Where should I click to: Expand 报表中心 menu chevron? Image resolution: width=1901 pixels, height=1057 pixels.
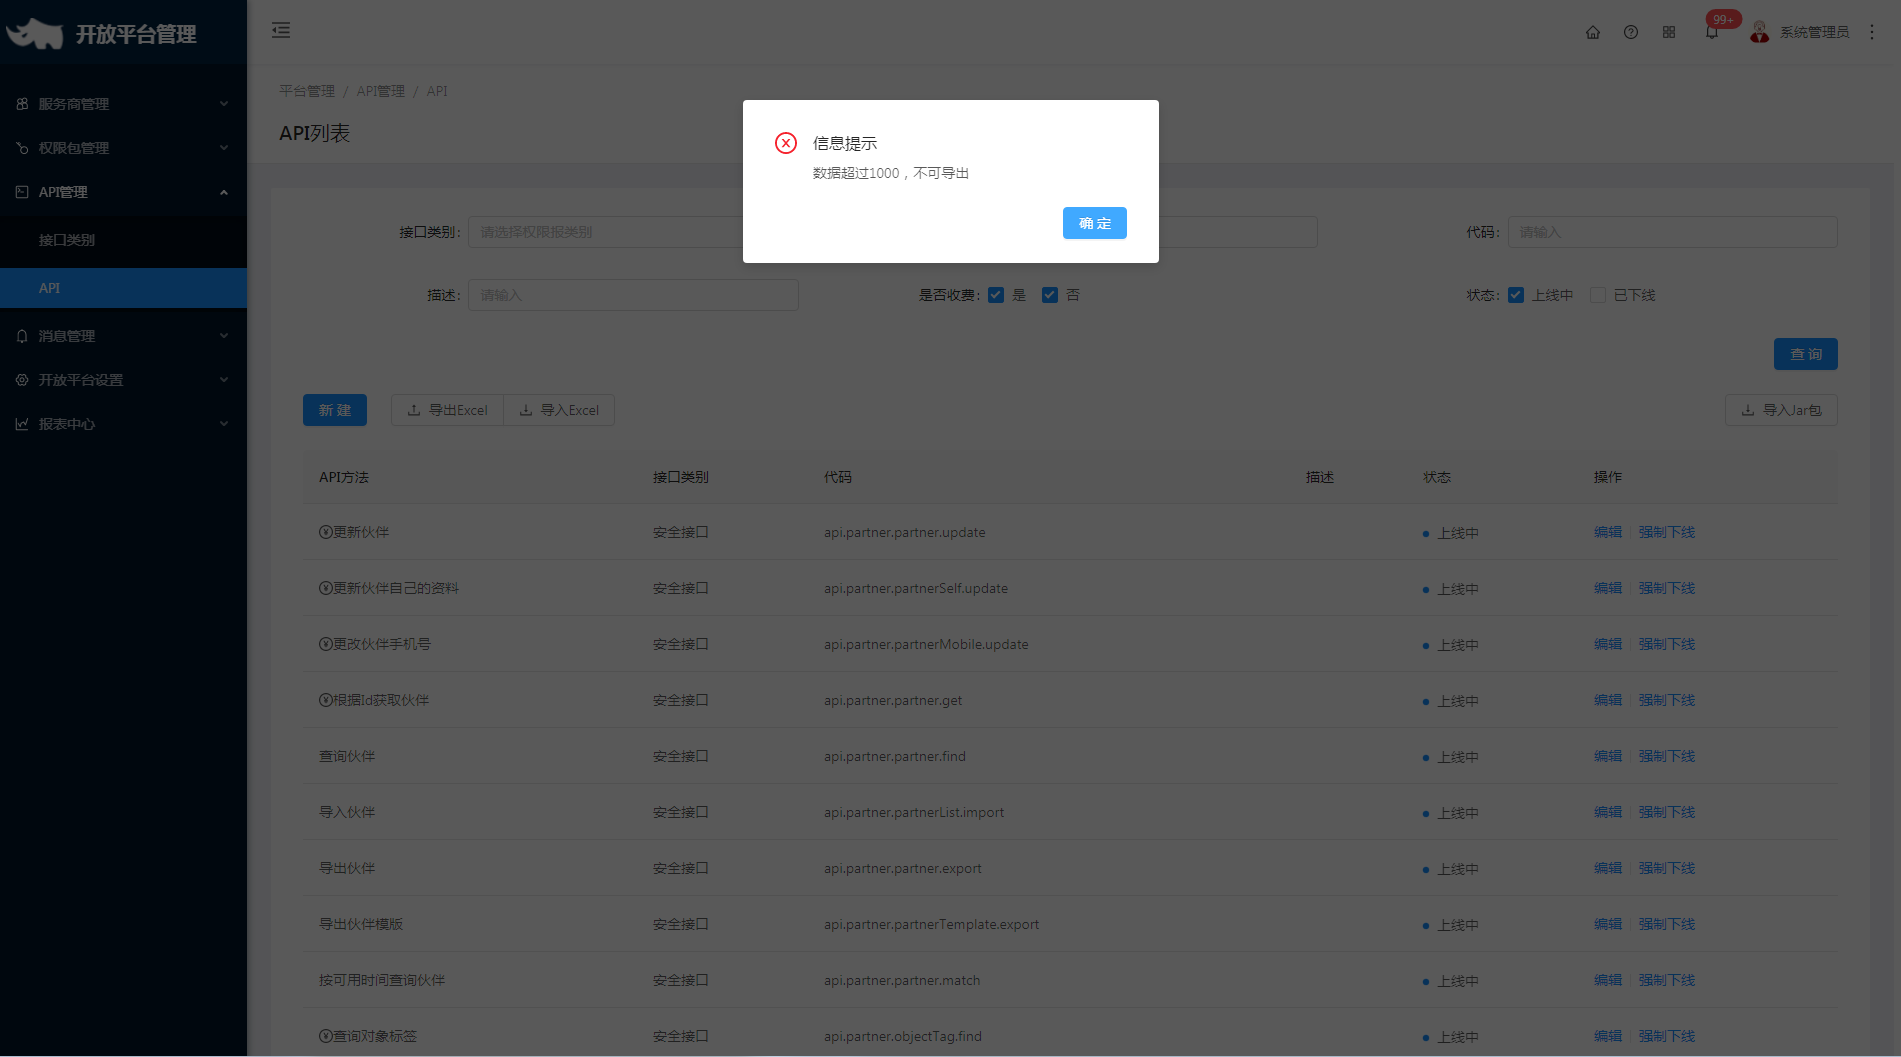pyautogui.click(x=224, y=424)
